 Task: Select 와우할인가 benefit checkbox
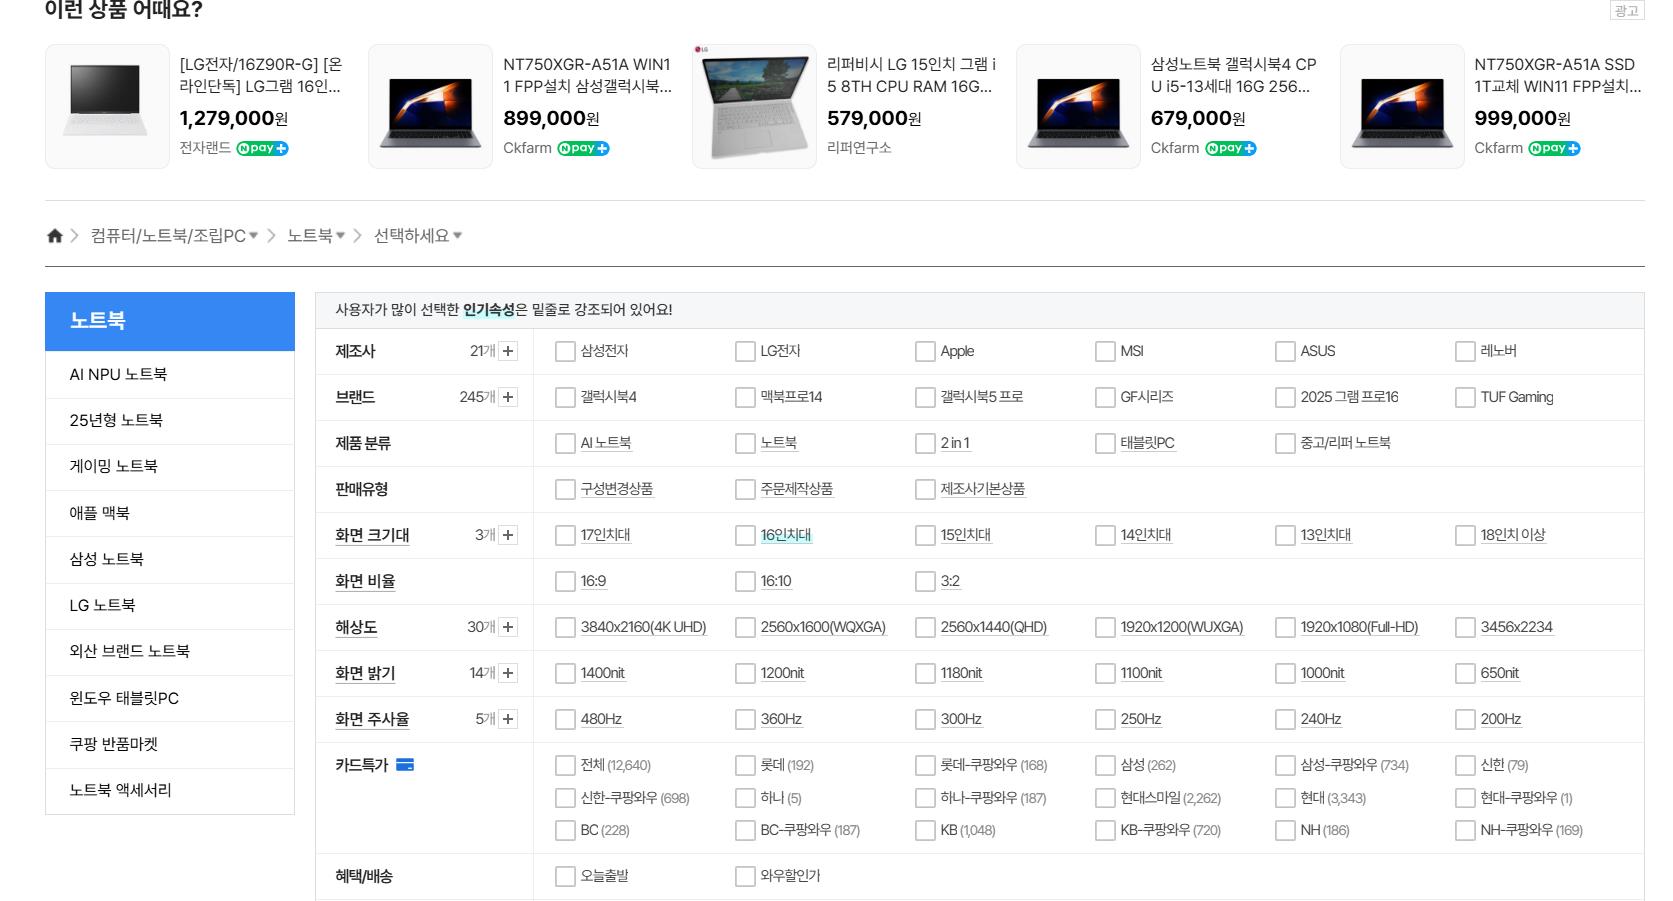745,876
